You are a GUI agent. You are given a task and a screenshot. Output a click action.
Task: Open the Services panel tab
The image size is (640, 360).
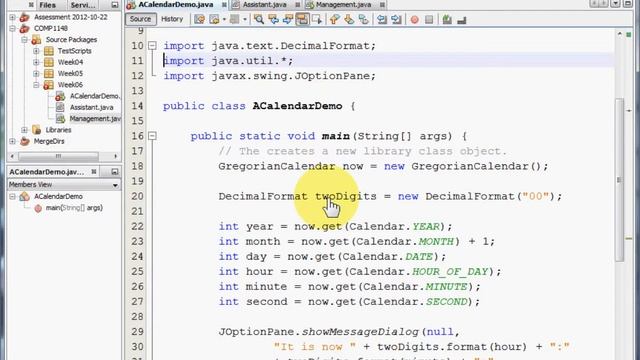[82, 5]
